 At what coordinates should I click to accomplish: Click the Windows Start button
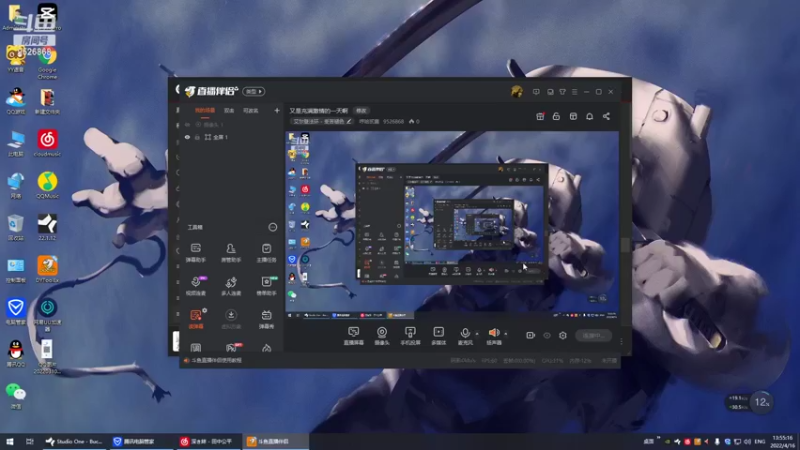(x=10, y=441)
